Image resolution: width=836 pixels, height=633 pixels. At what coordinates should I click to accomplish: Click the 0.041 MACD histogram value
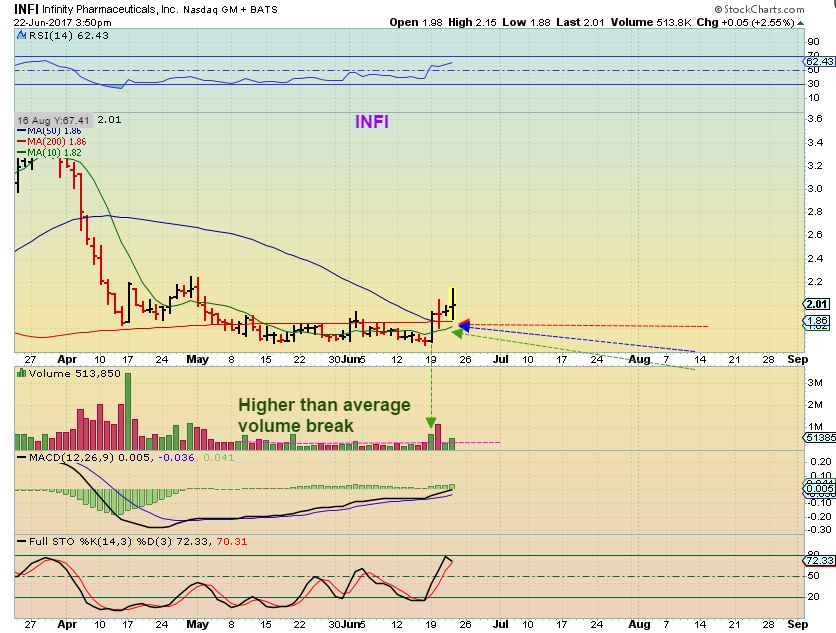[x=219, y=458]
